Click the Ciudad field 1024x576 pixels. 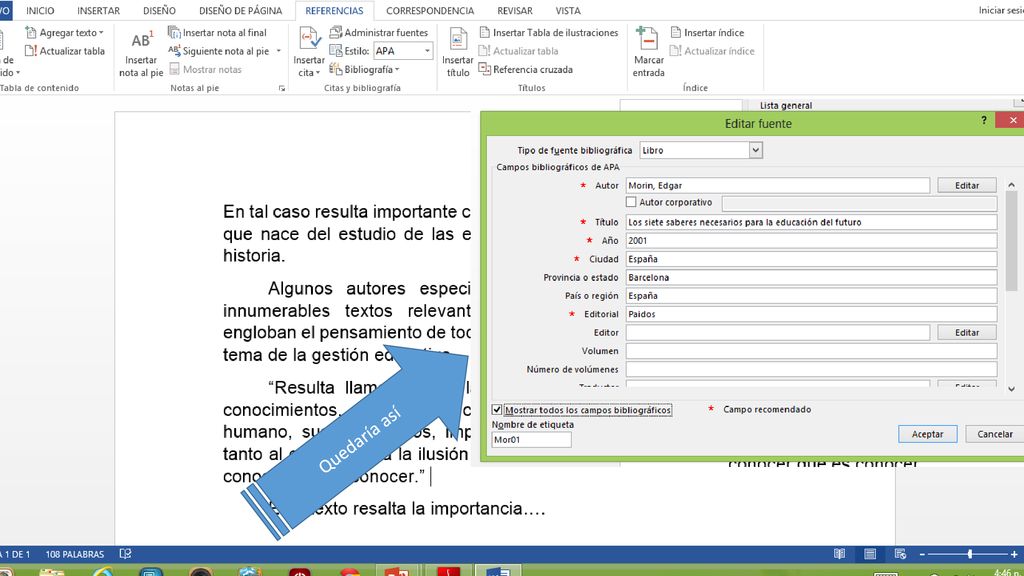811,259
